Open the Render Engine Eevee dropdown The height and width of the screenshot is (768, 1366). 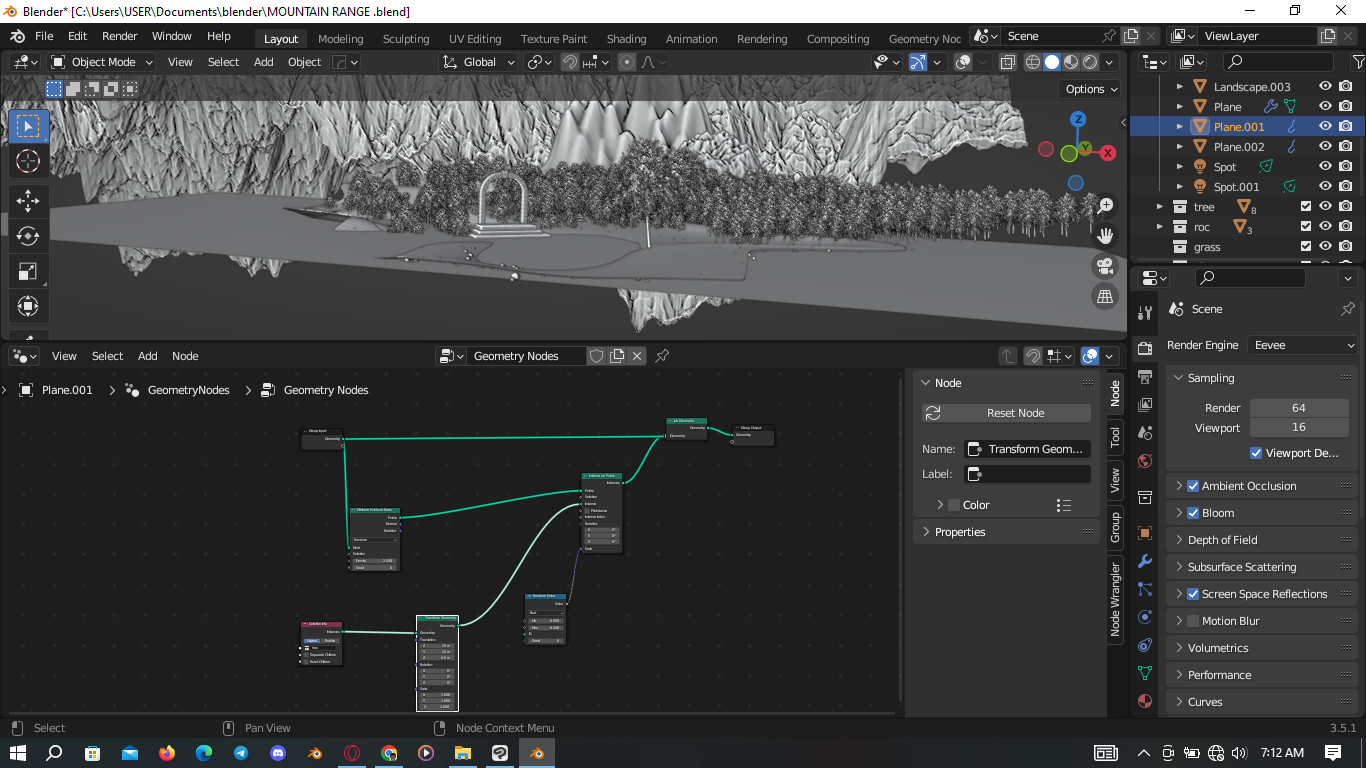(x=1303, y=345)
